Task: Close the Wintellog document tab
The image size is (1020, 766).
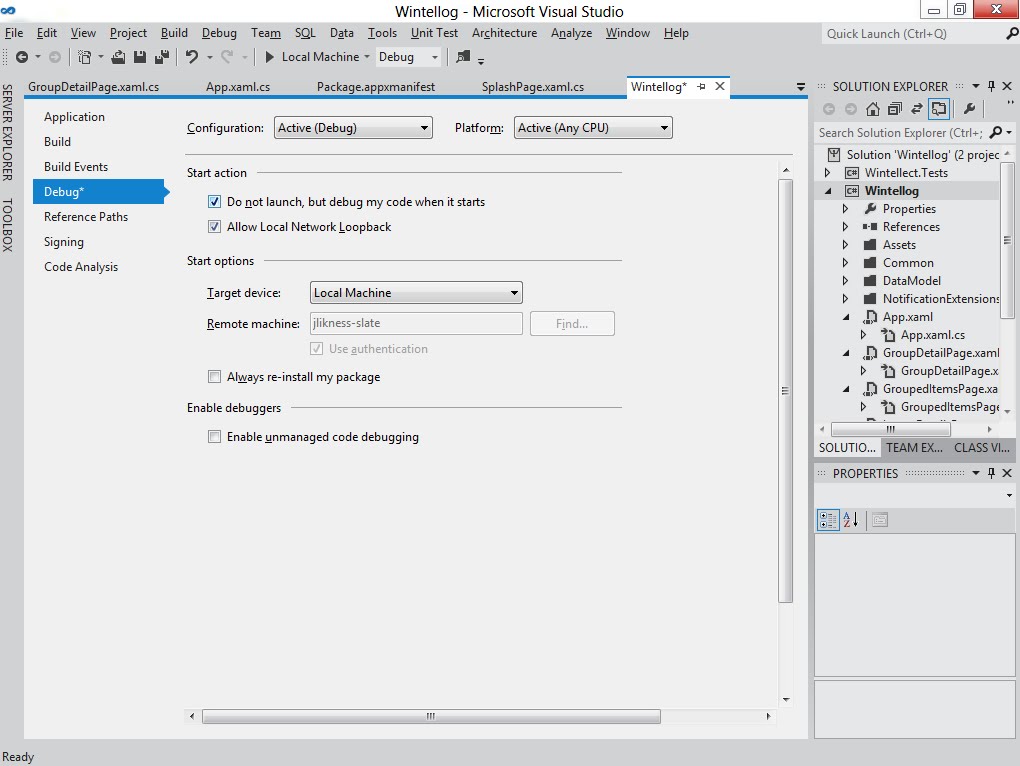Action: [x=719, y=86]
